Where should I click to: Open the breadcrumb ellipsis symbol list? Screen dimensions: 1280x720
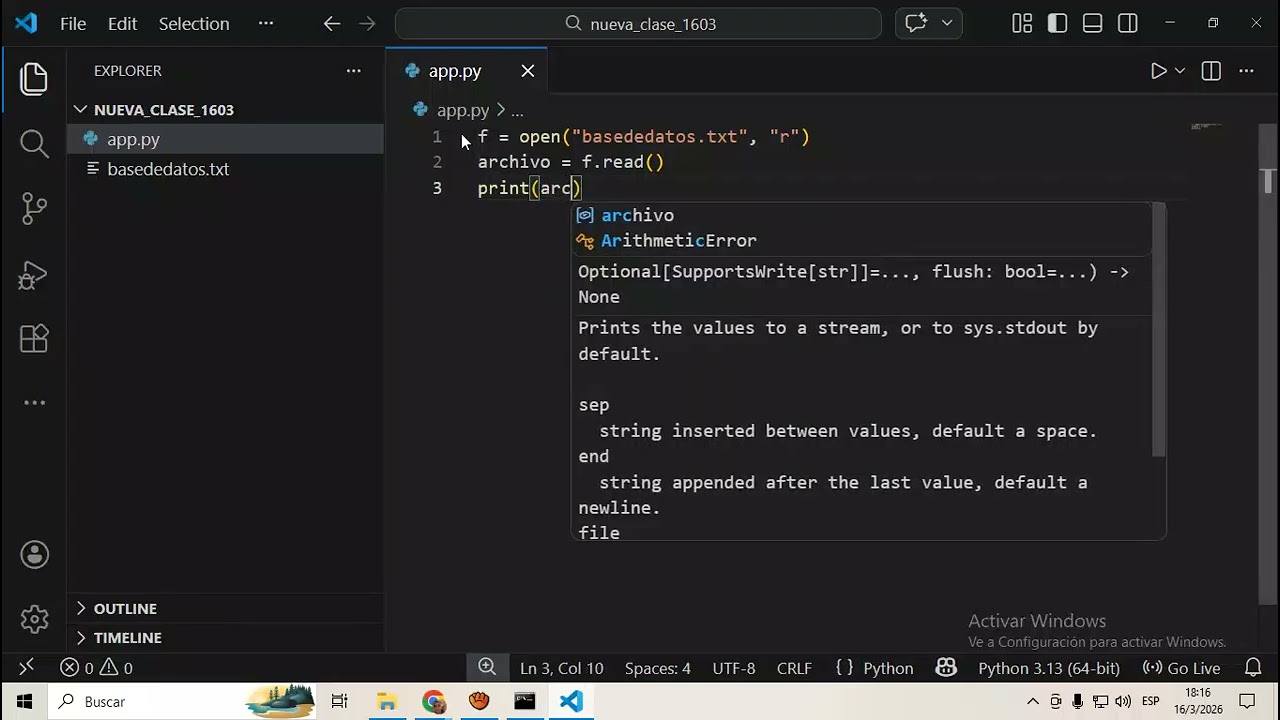point(517,110)
